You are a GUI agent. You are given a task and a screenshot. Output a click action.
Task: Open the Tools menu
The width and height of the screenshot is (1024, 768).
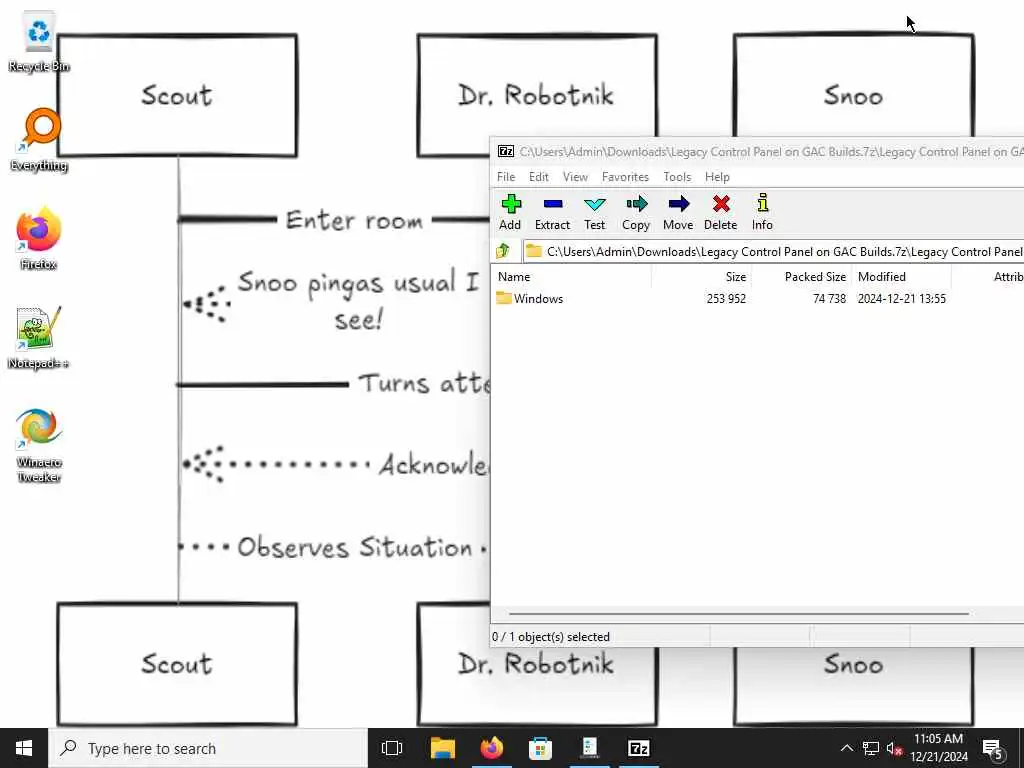click(677, 177)
